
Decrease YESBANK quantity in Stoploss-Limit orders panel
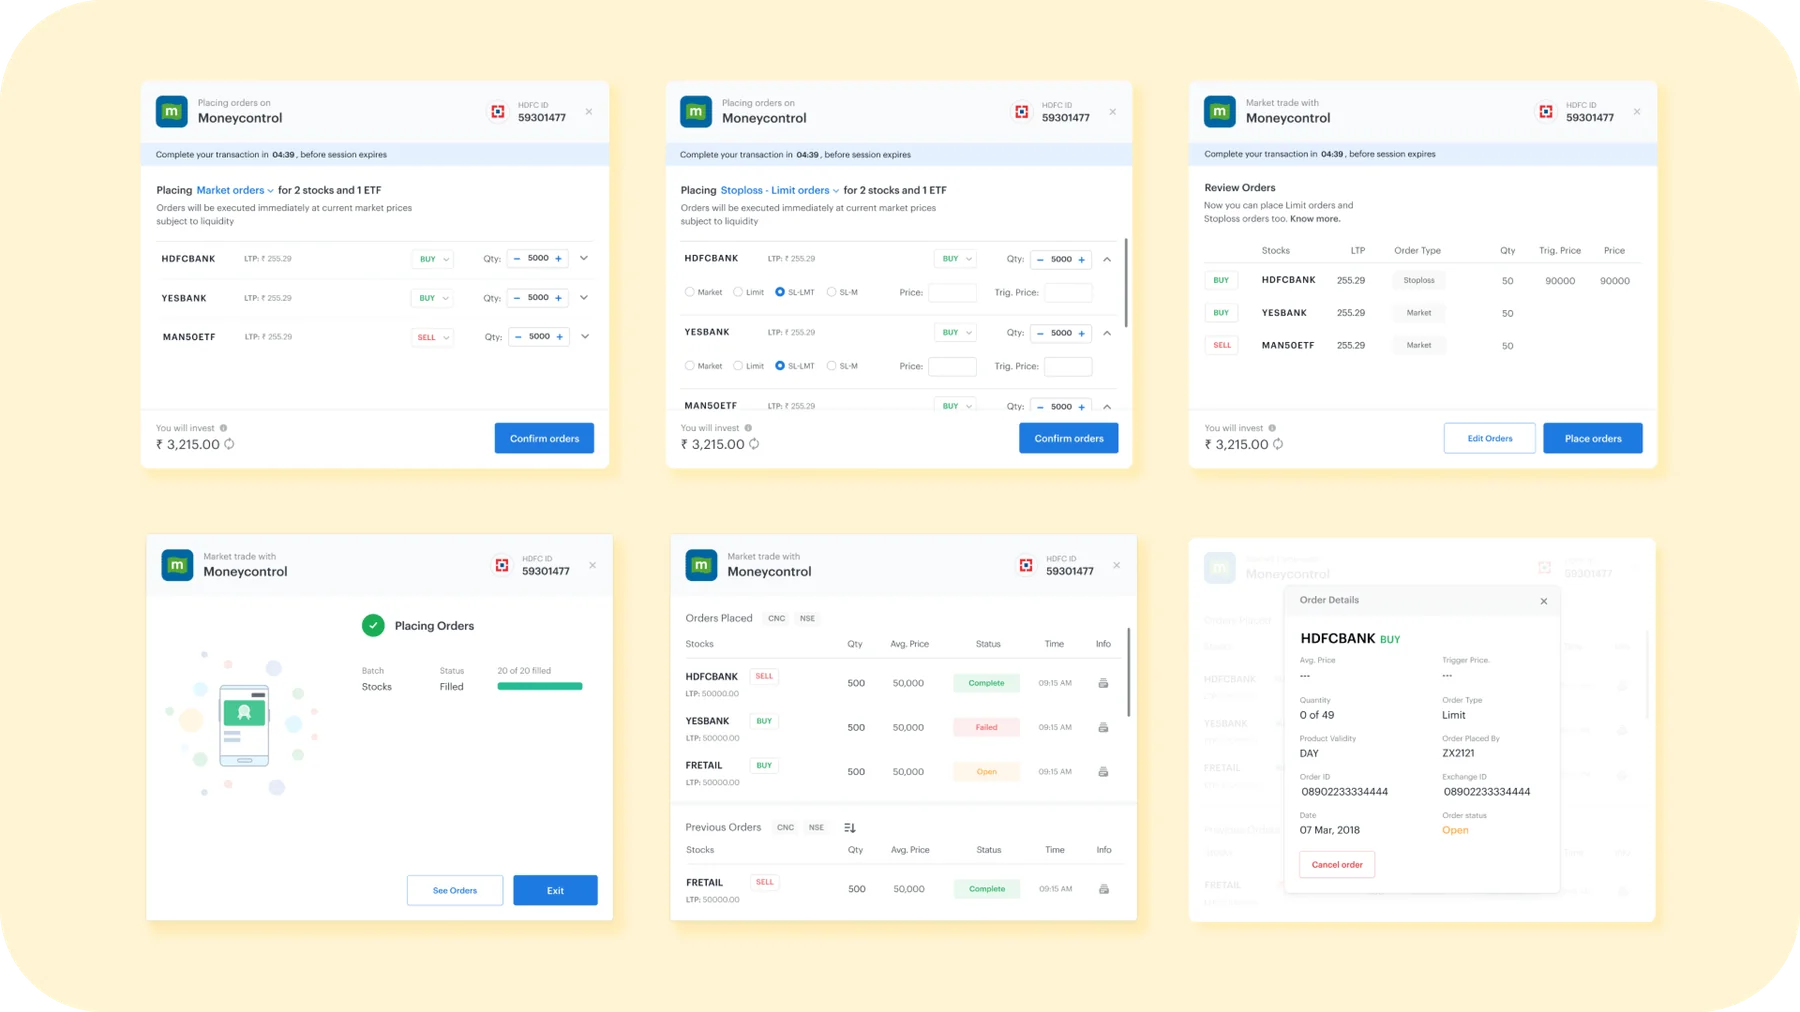pos(1040,333)
